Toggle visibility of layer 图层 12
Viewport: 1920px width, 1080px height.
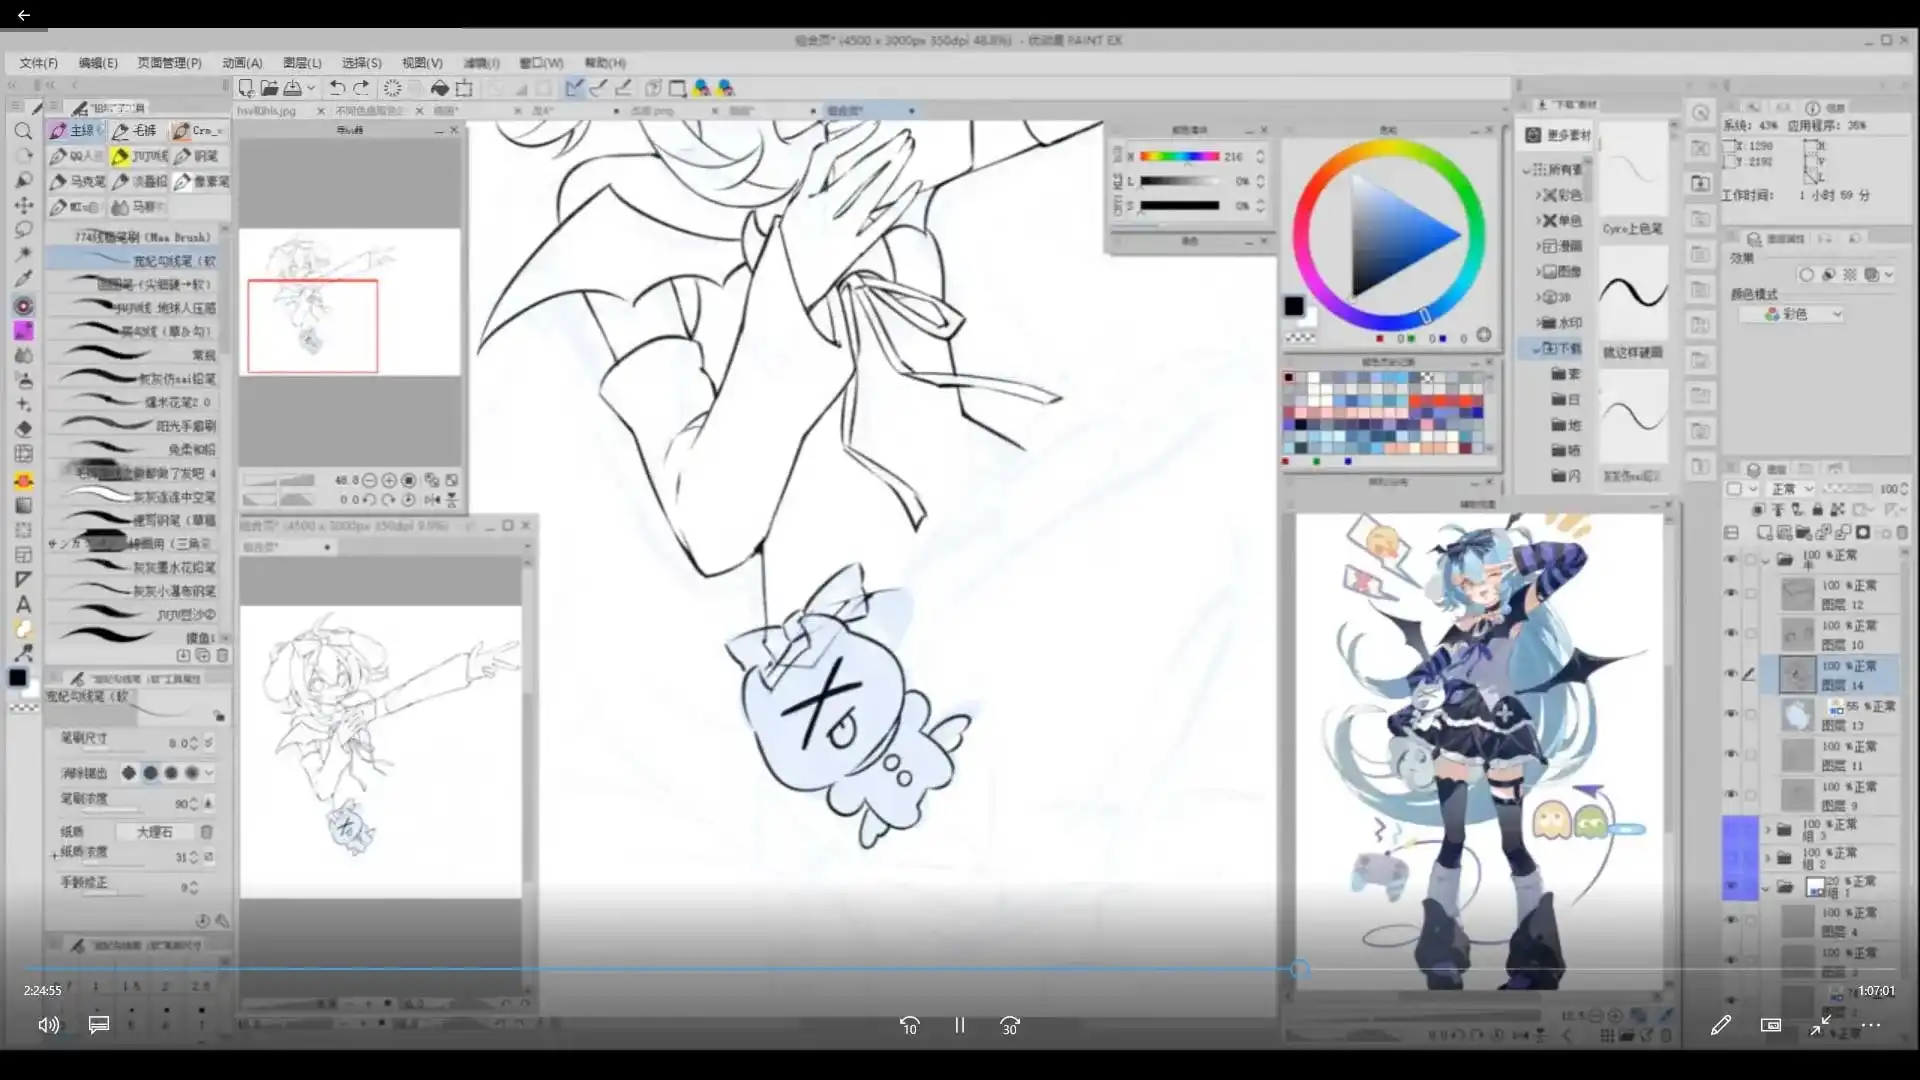[x=1731, y=594]
